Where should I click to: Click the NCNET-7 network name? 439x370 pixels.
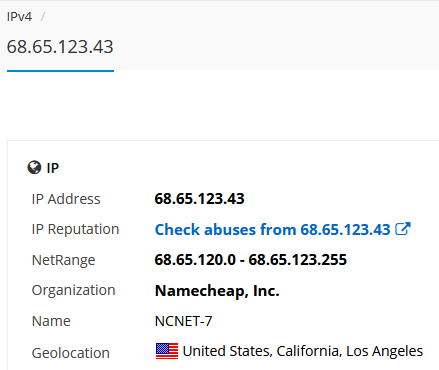[x=184, y=321]
